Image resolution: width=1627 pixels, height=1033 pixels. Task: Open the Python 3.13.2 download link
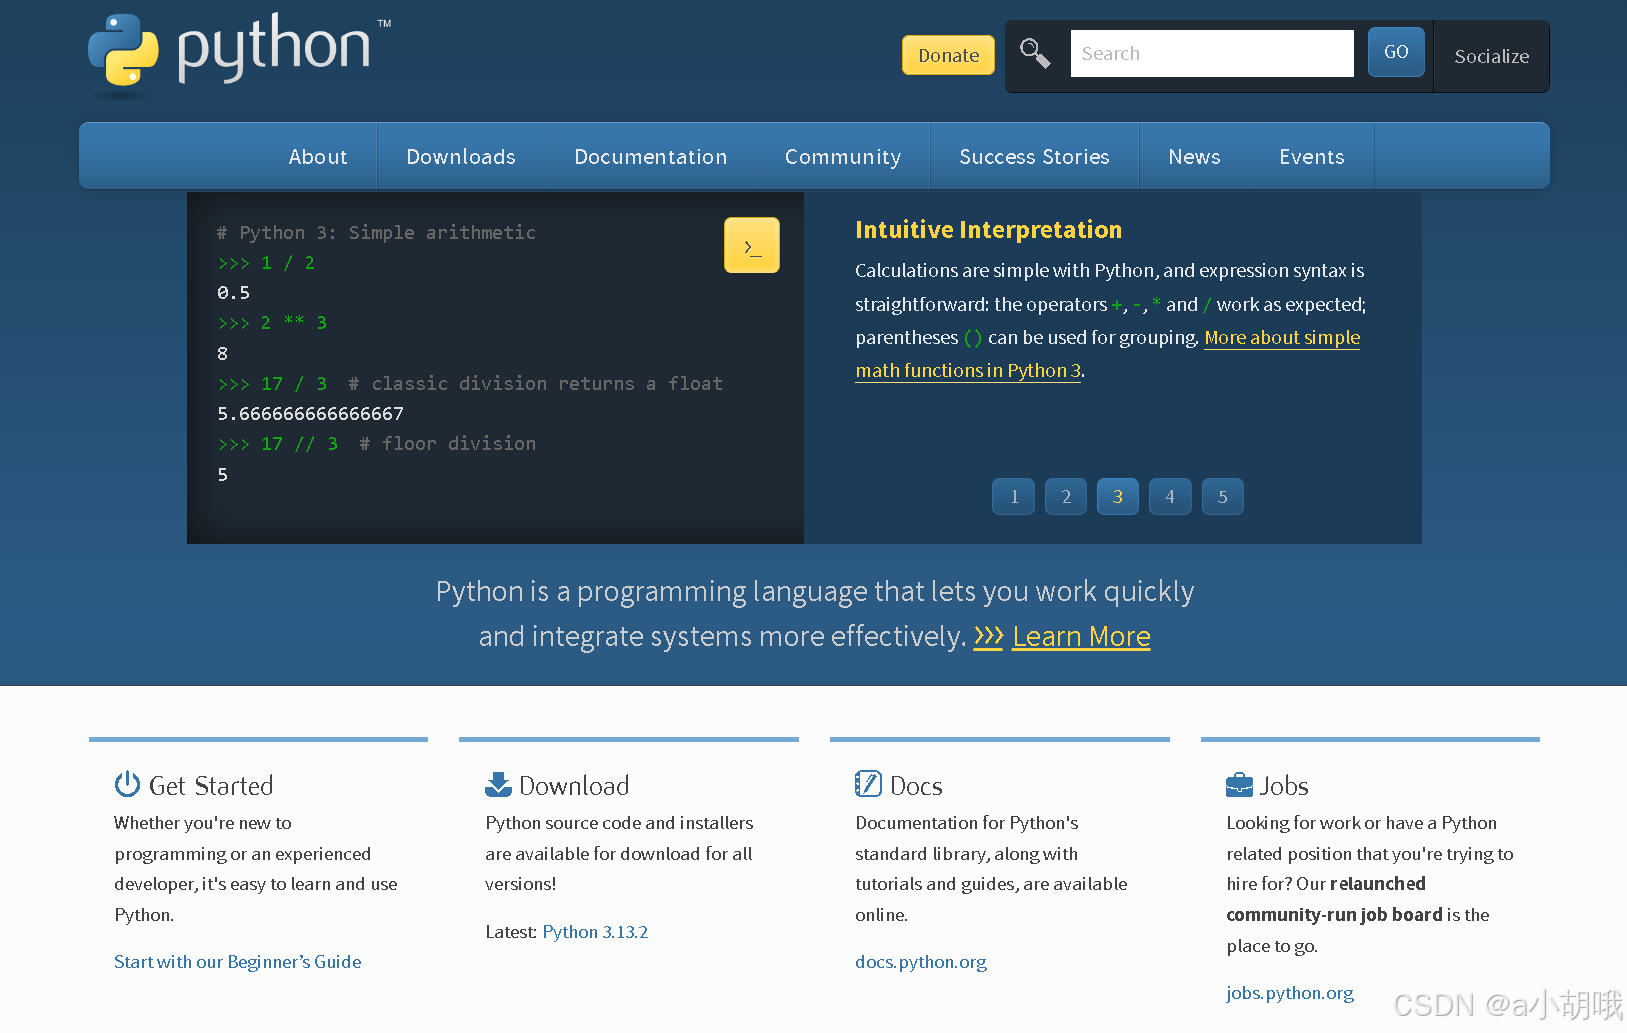pos(595,932)
